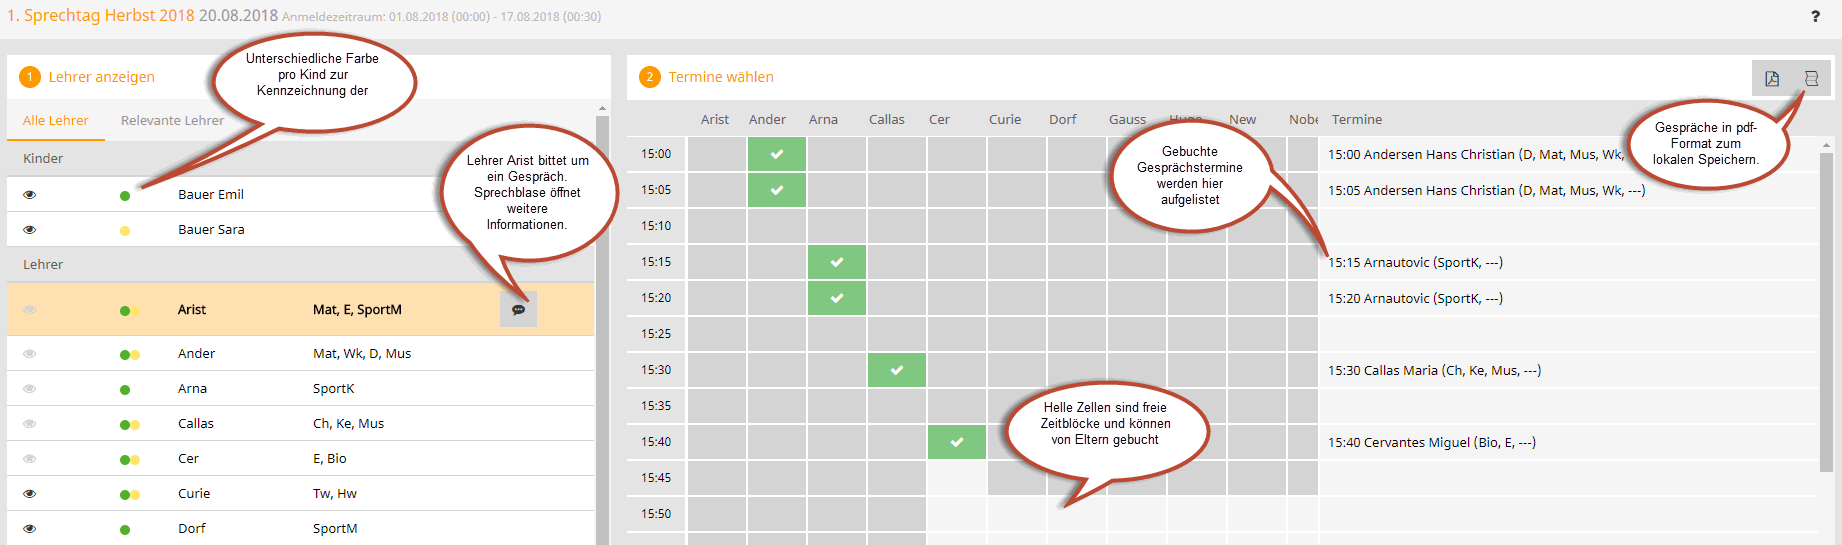Click subjects 'Mat, Wk, D, Mus'
This screenshot has height=545, width=1842.
362,354
